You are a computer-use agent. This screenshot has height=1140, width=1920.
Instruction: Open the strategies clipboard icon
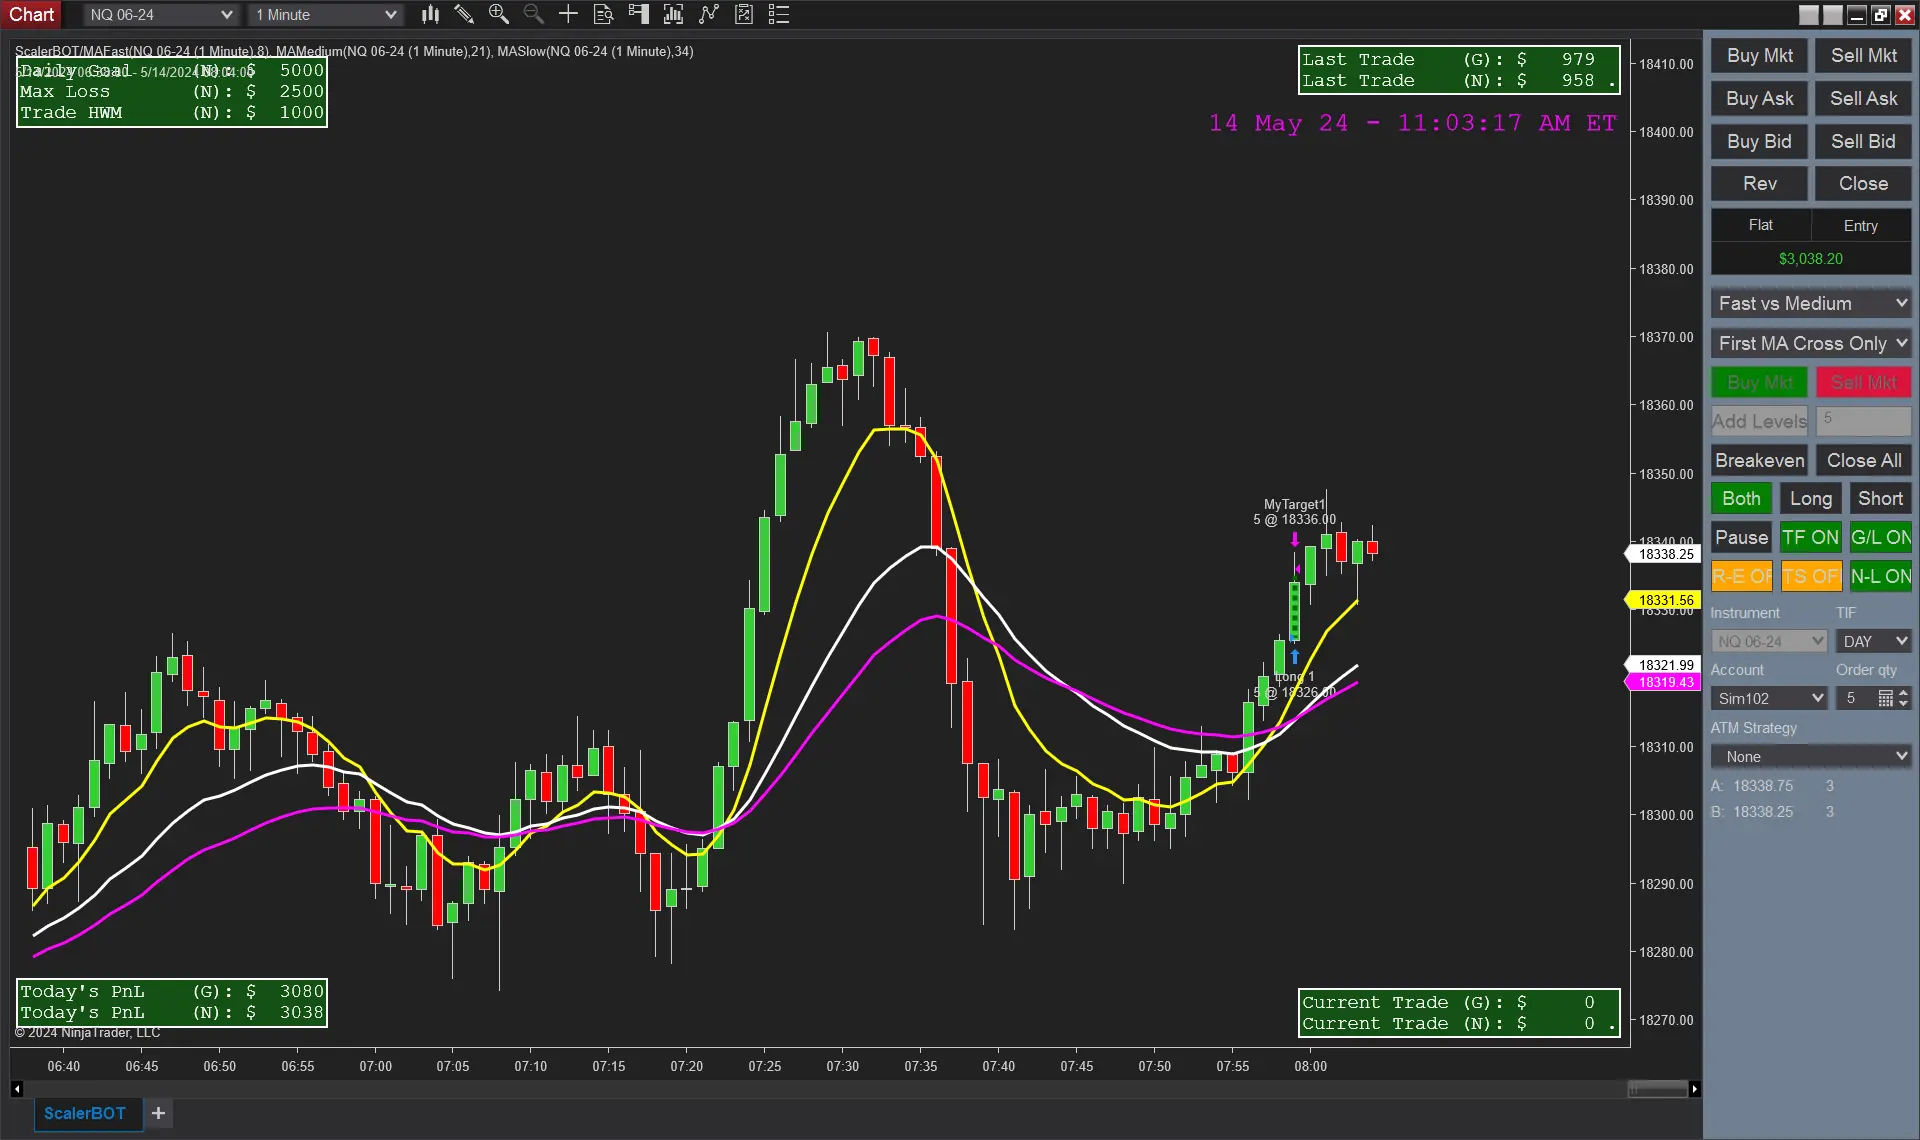(743, 14)
